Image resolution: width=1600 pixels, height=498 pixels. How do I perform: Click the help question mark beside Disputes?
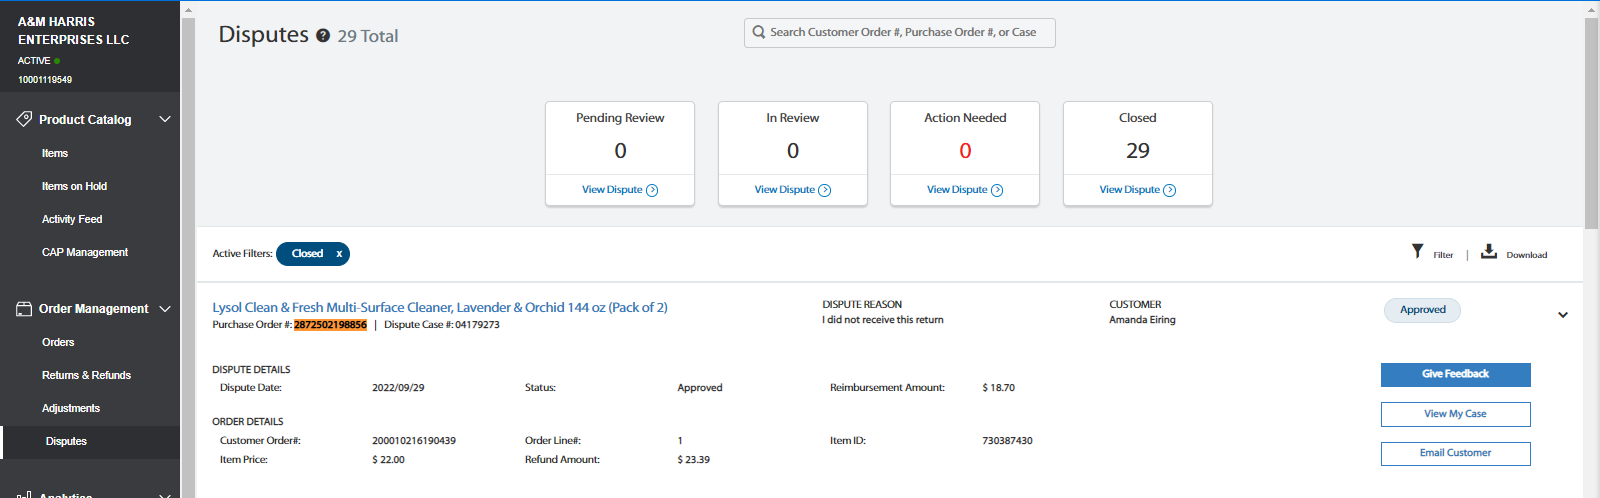[323, 35]
